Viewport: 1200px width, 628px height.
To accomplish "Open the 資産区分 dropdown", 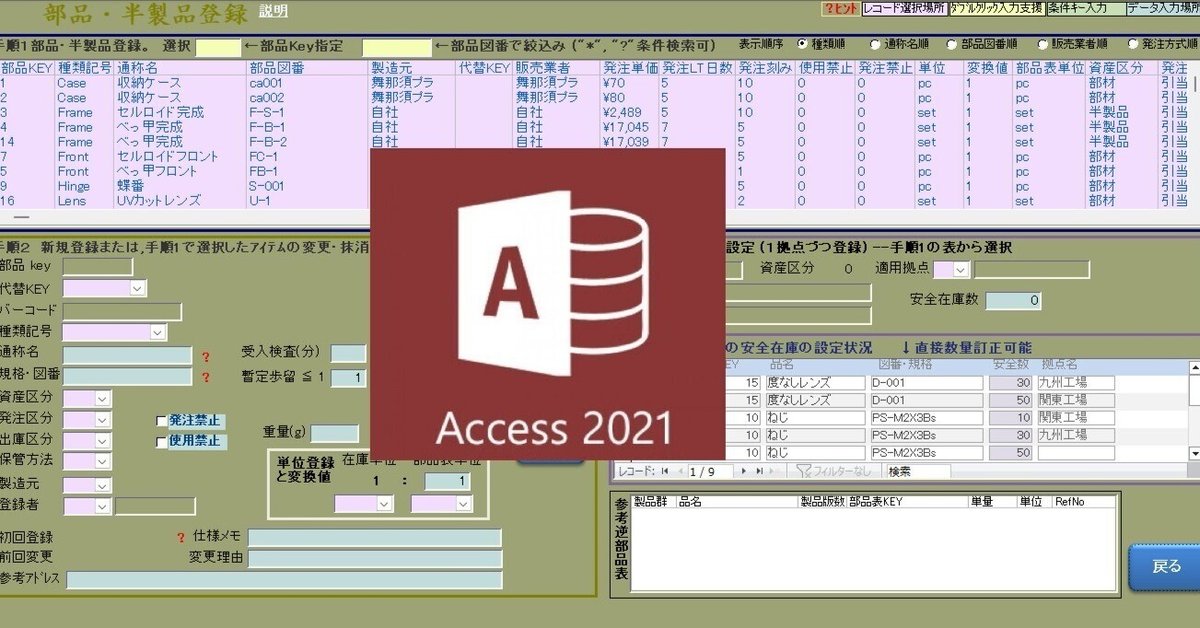I will point(103,398).
